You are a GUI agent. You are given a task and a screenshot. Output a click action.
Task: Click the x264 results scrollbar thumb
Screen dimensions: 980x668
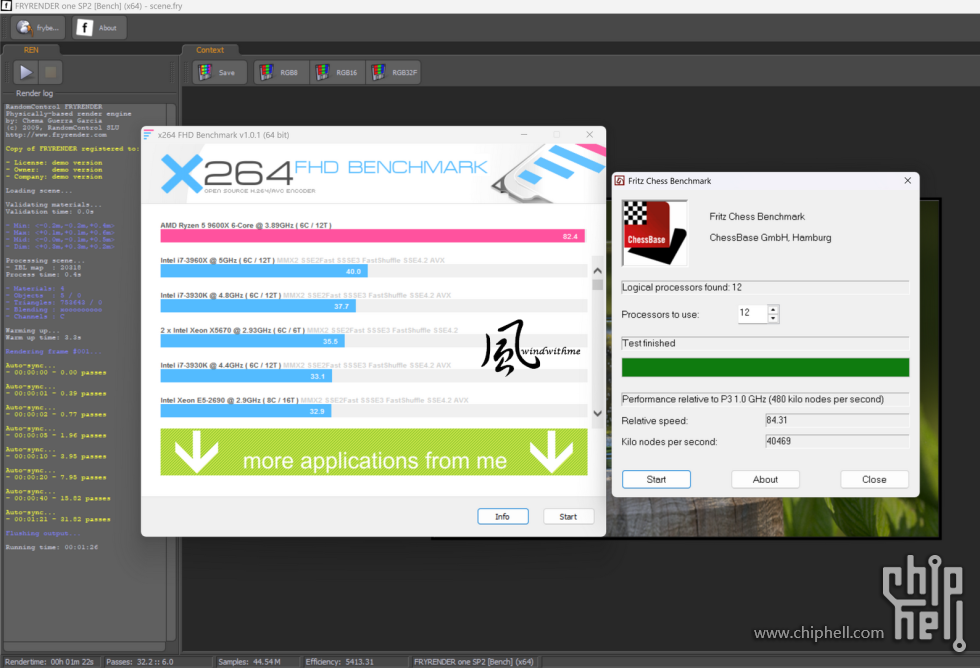pos(598,285)
